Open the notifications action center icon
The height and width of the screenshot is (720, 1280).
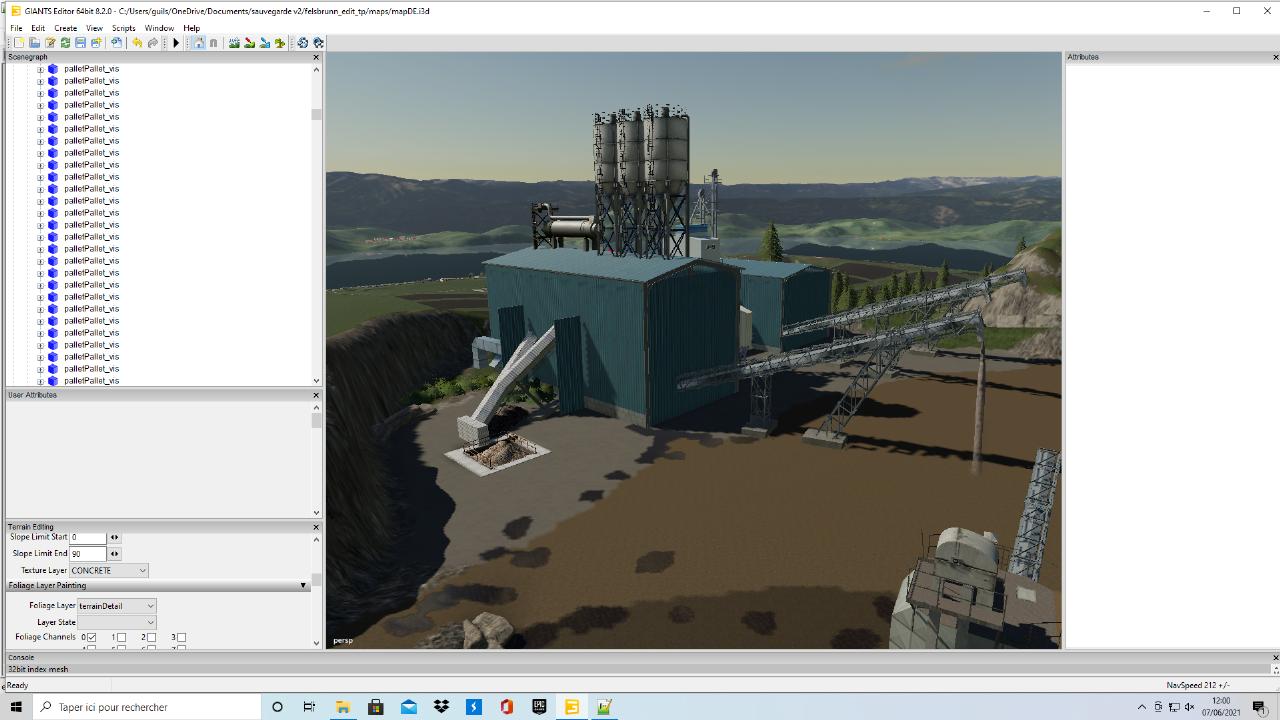click(x=1260, y=707)
